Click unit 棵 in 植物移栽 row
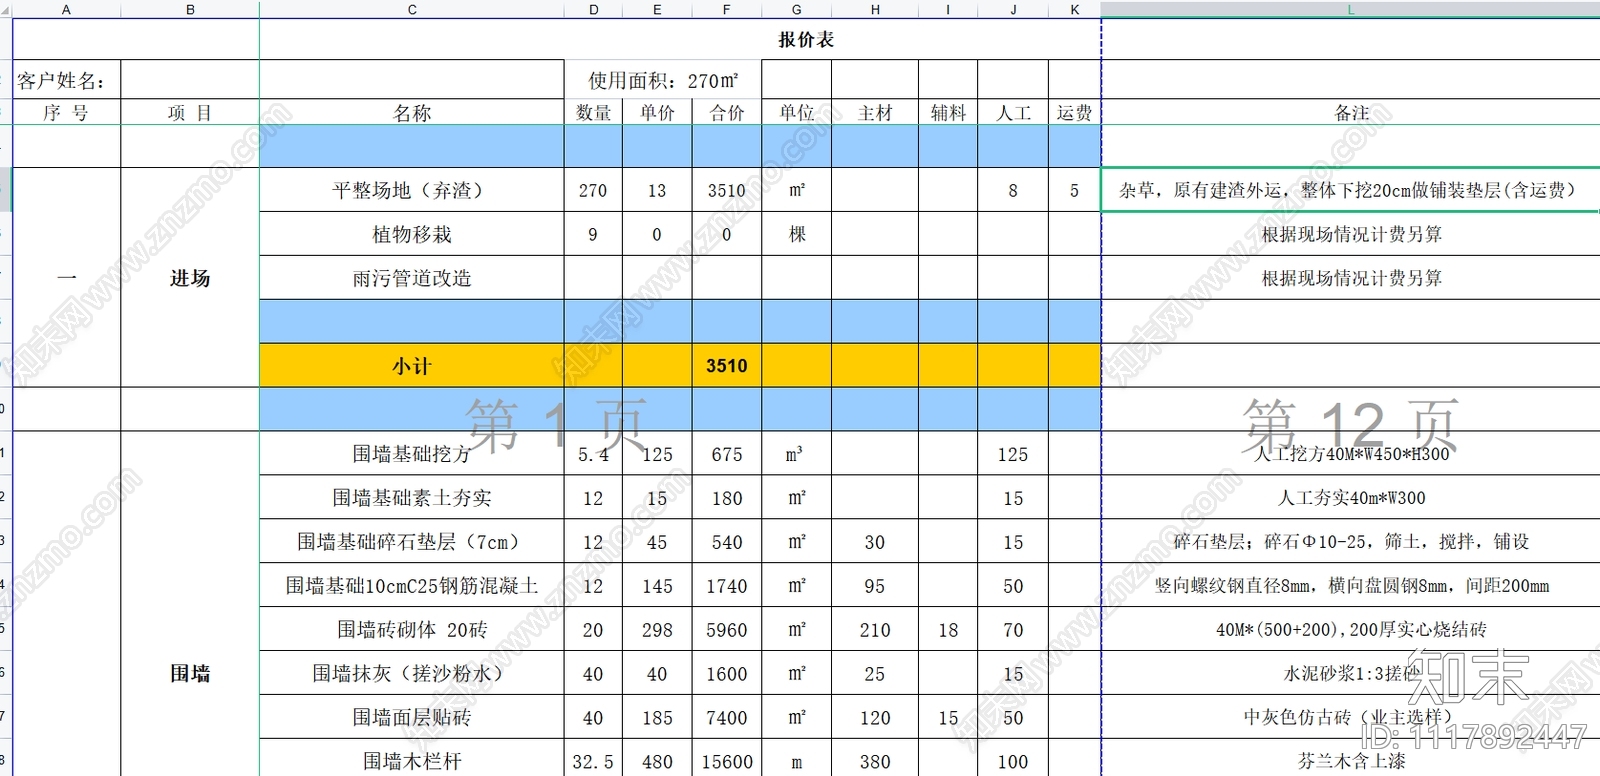The height and width of the screenshot is (776, 1600). [x=797, y=234]
